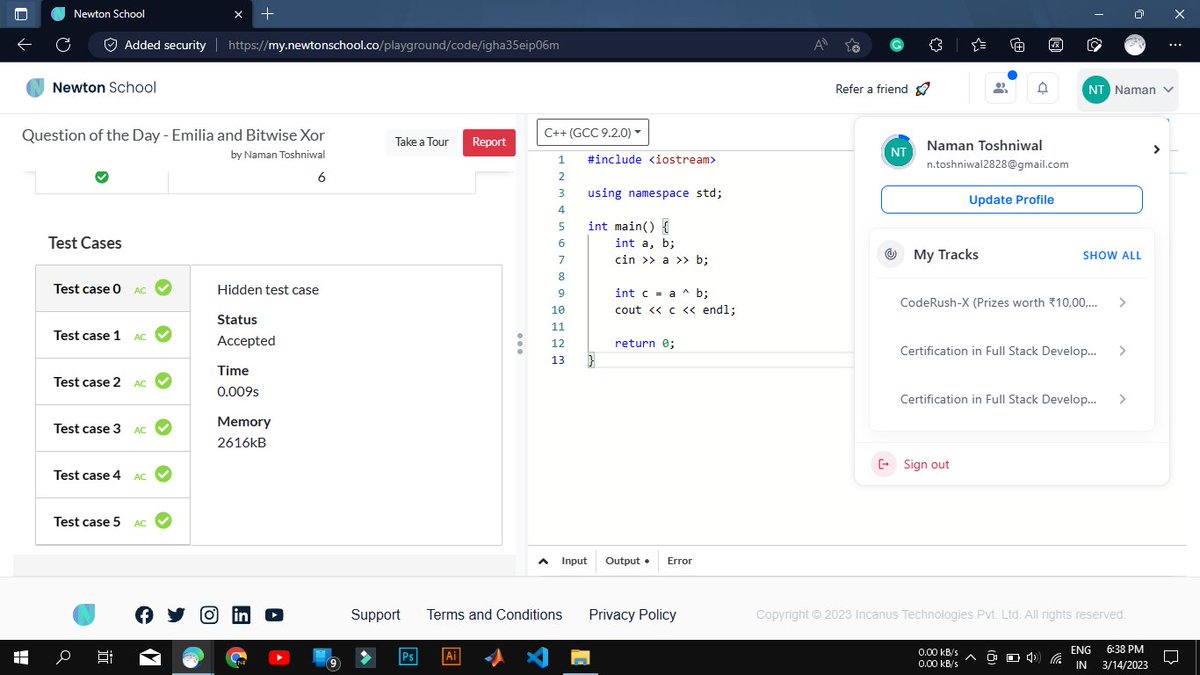
Task: Select Test case 4 tab
Action: click(113, 475)
